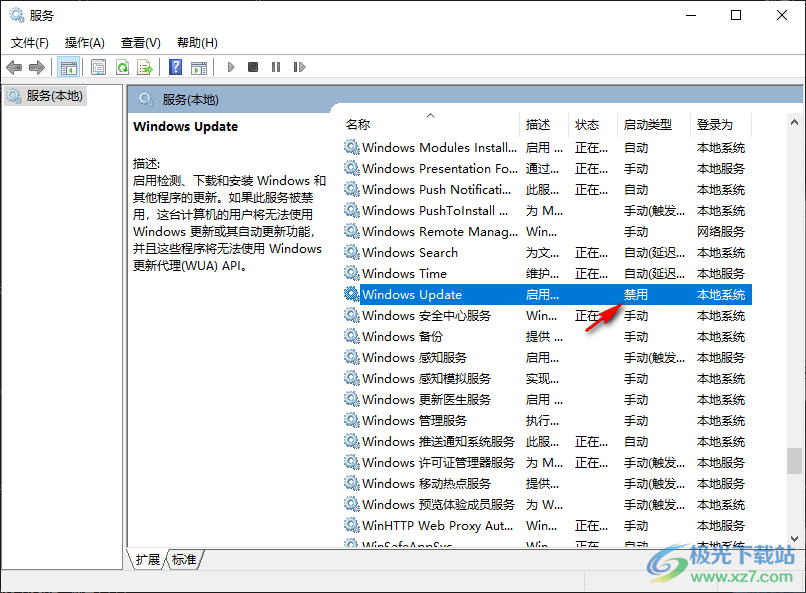
Task: Select Windows Modules Installer service row
Action: [x=547, y=148]
